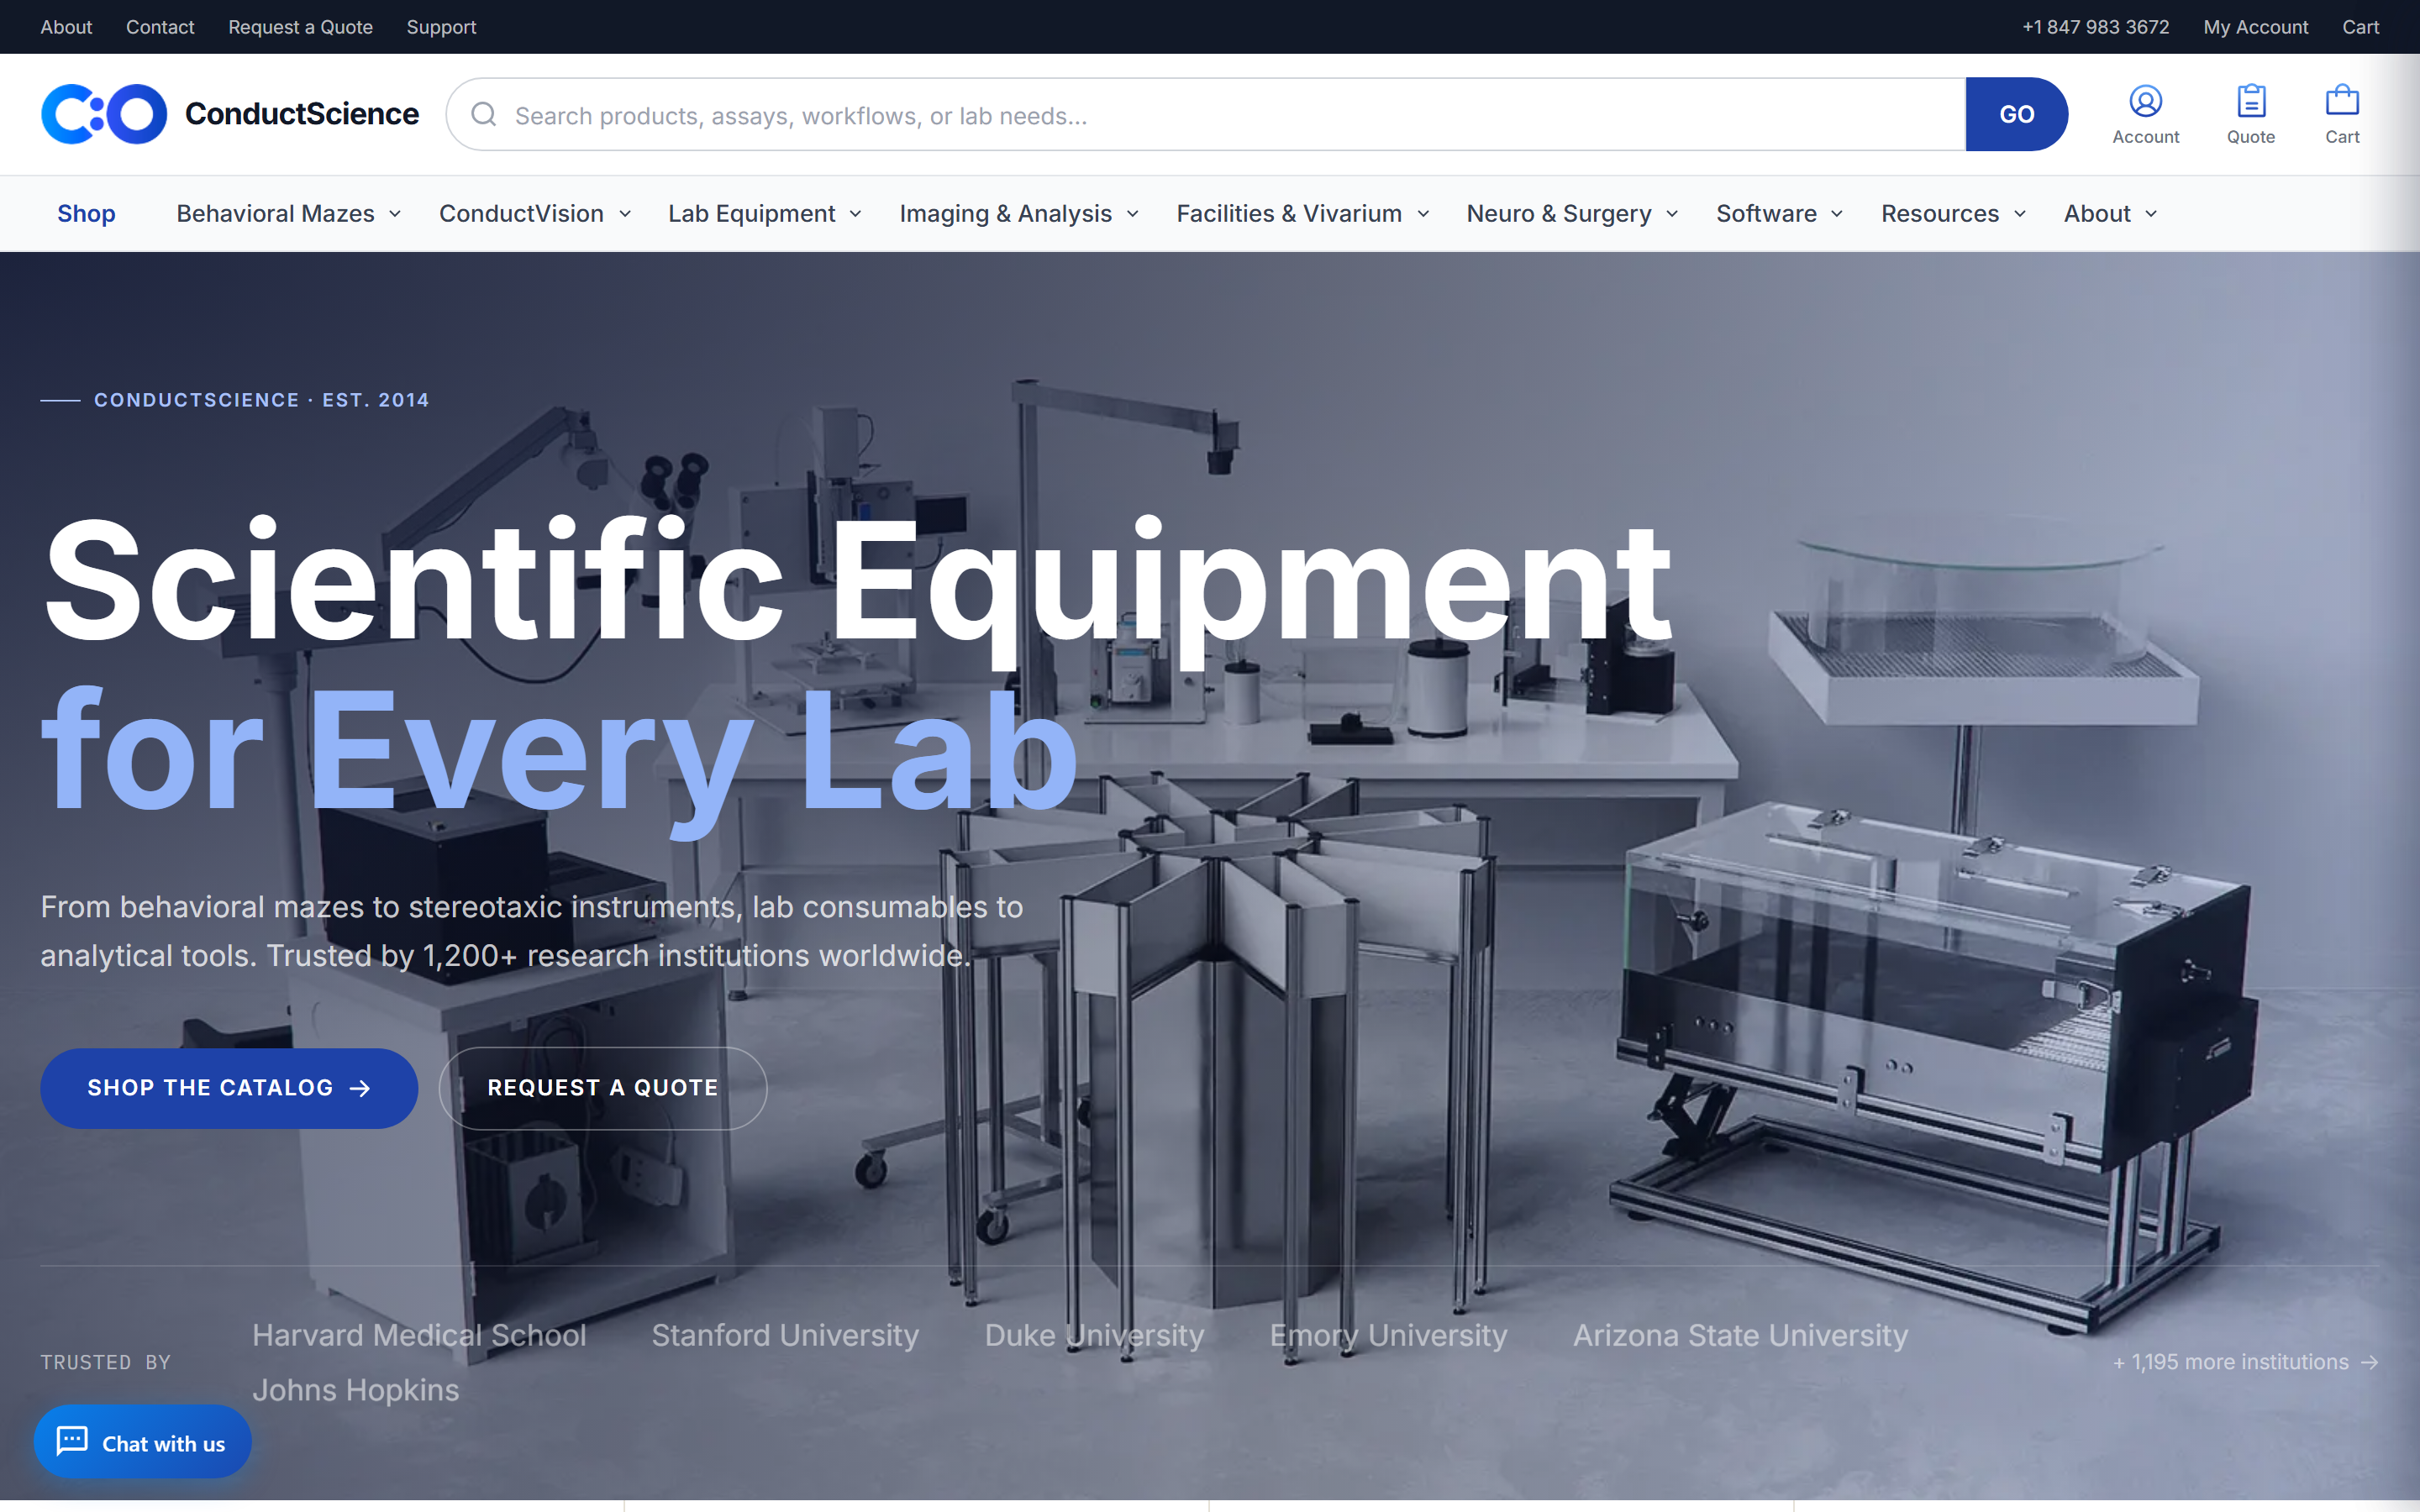Open My Account in top bar
The height and width of the screenshot is (1512, 2420).
[2255, 27]
